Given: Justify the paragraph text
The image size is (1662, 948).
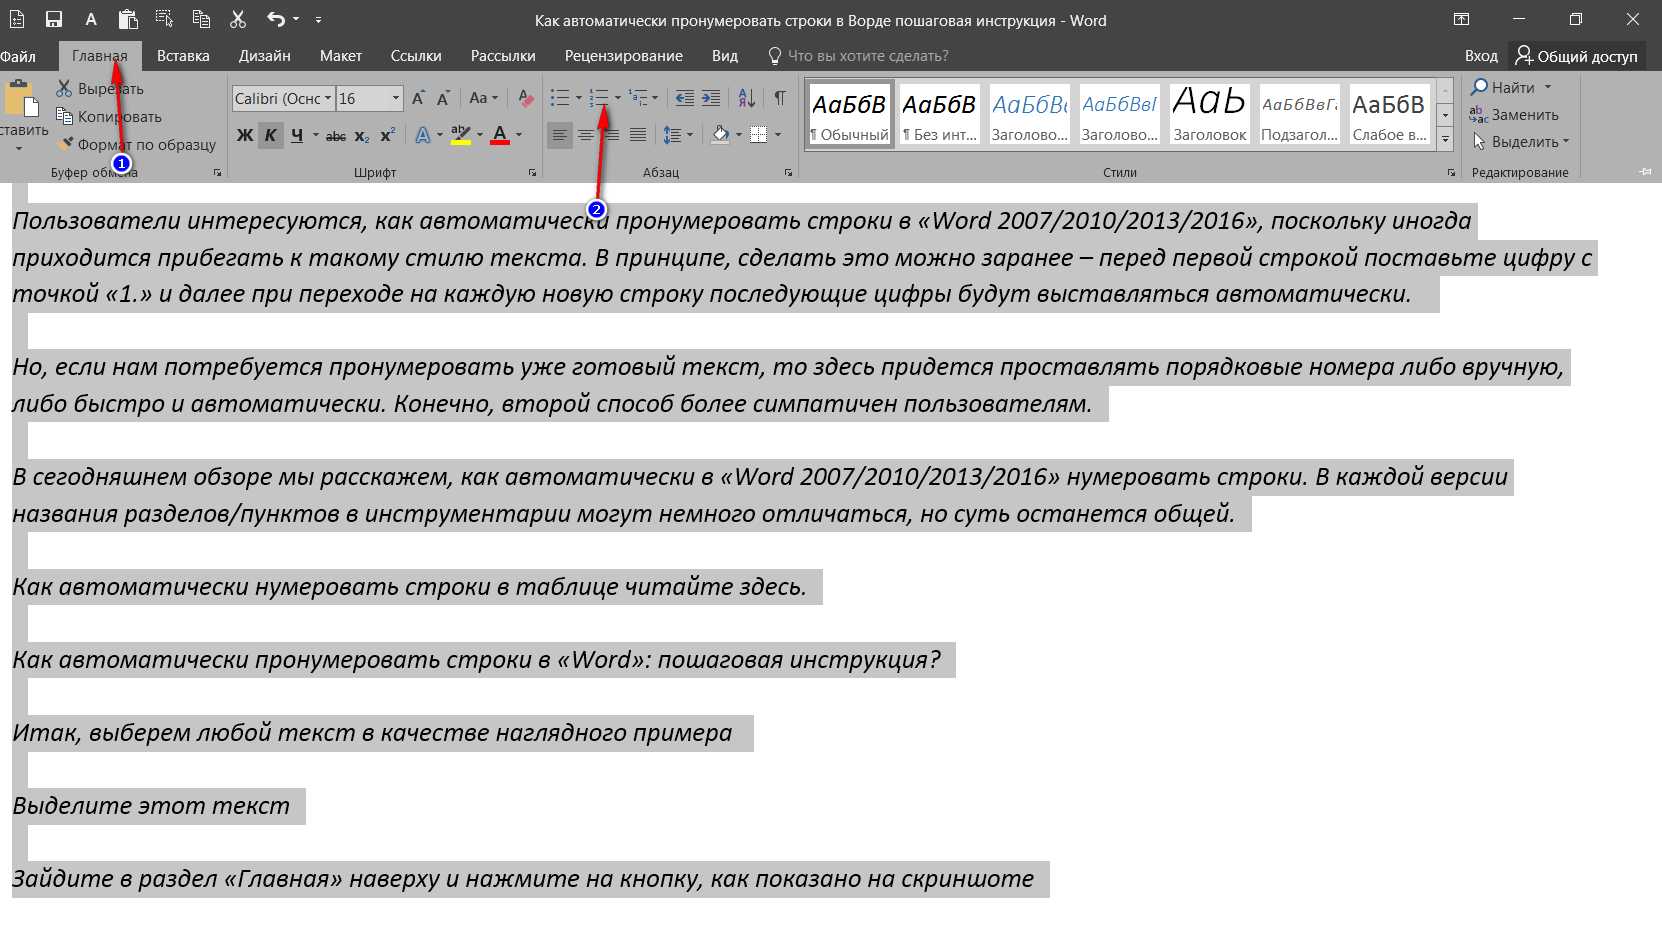Looking at the screenshot, I should [x=638, y=135].
